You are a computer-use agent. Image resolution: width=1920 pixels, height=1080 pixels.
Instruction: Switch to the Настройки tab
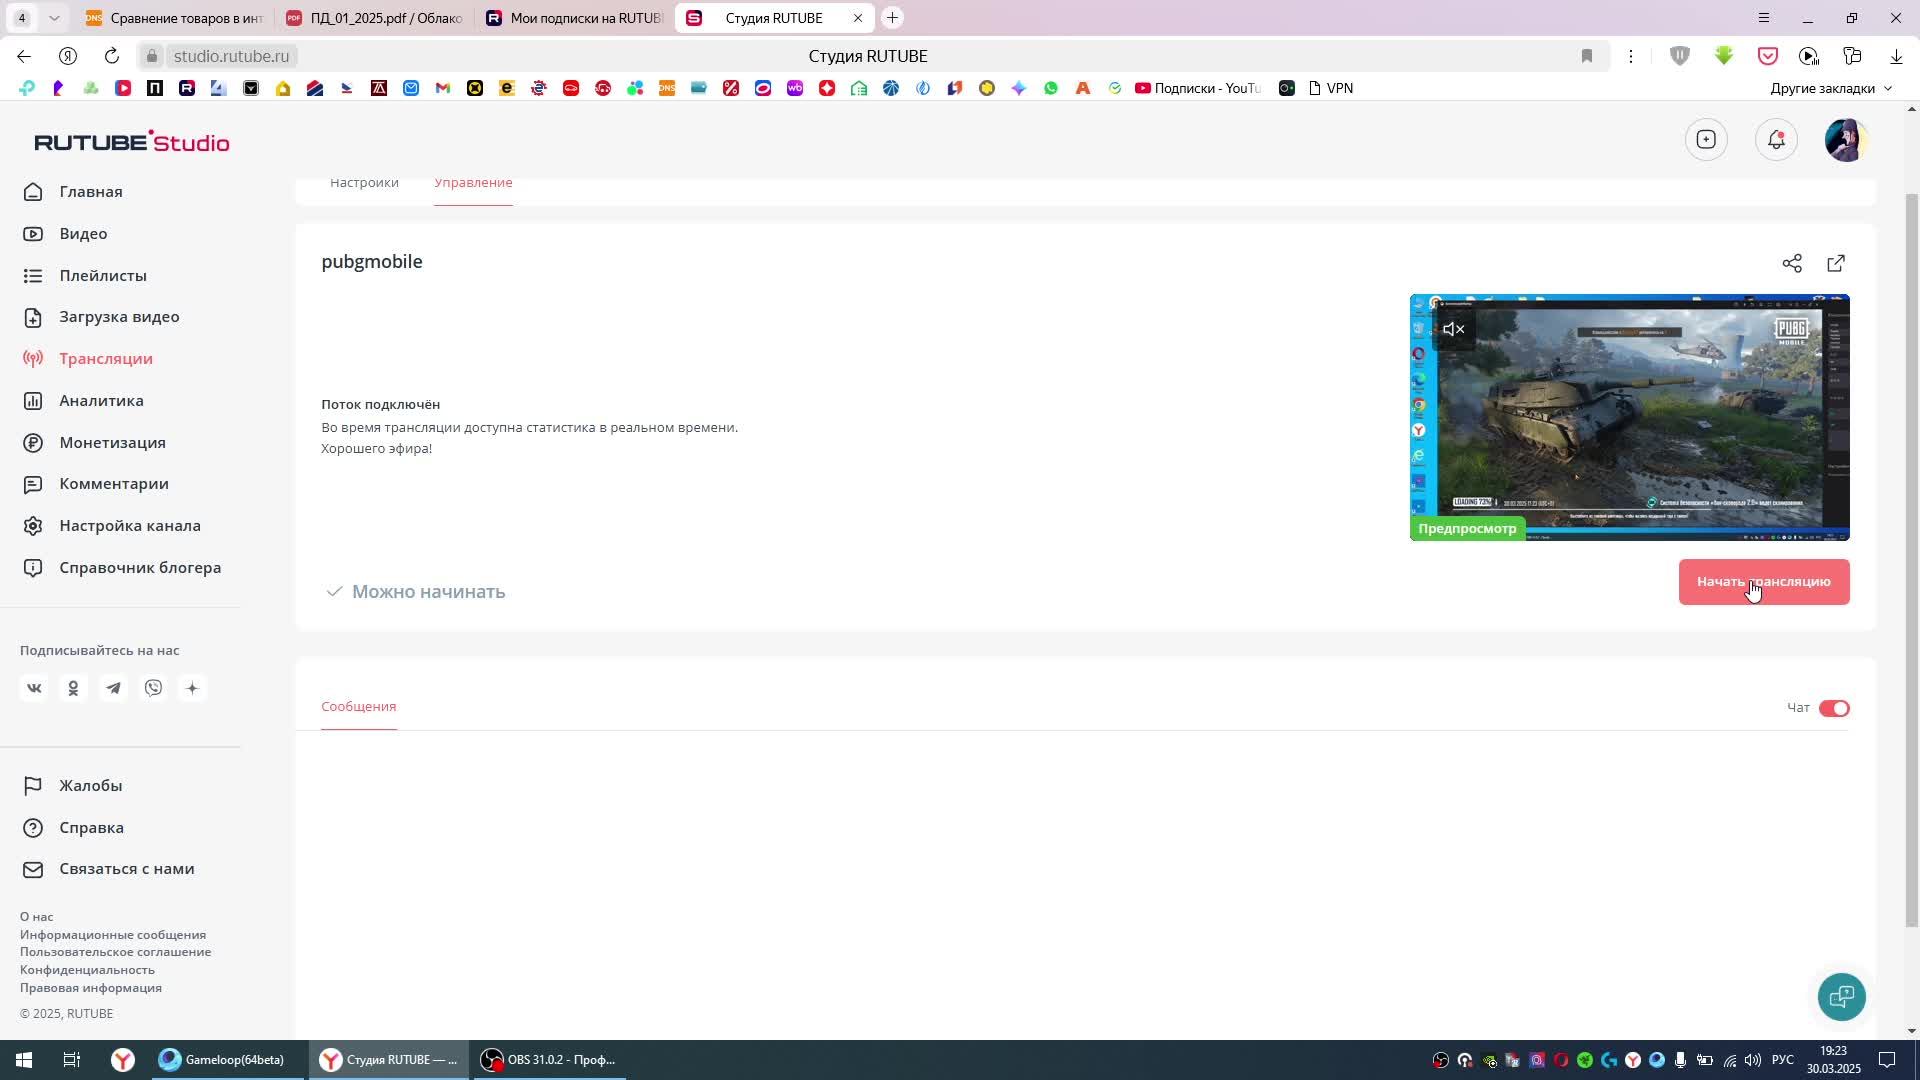click(x=364, y=183)
